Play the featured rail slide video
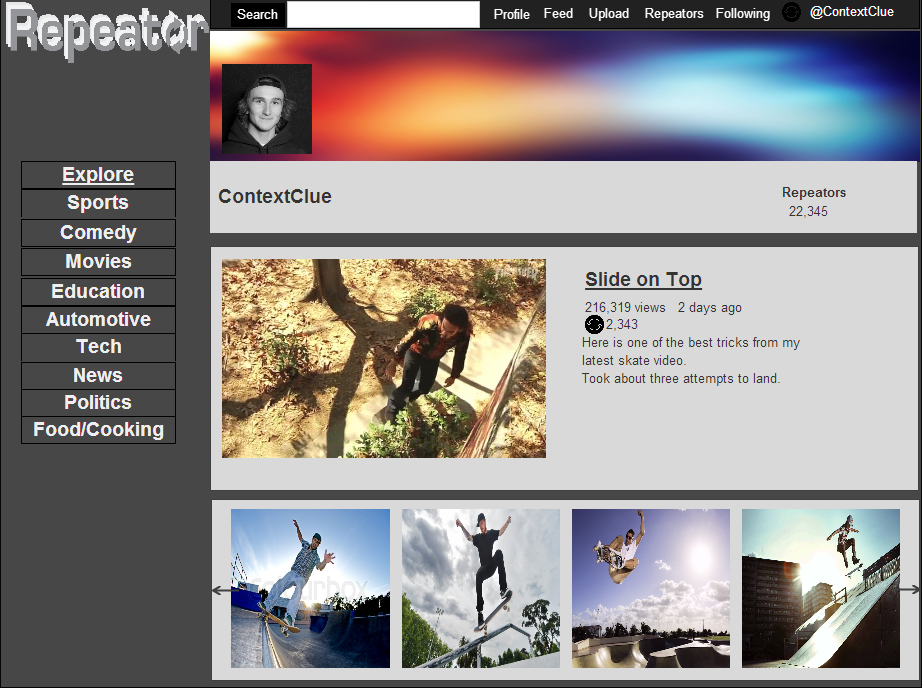The height and width of the screenshot is (691, 924). (384, 358)
